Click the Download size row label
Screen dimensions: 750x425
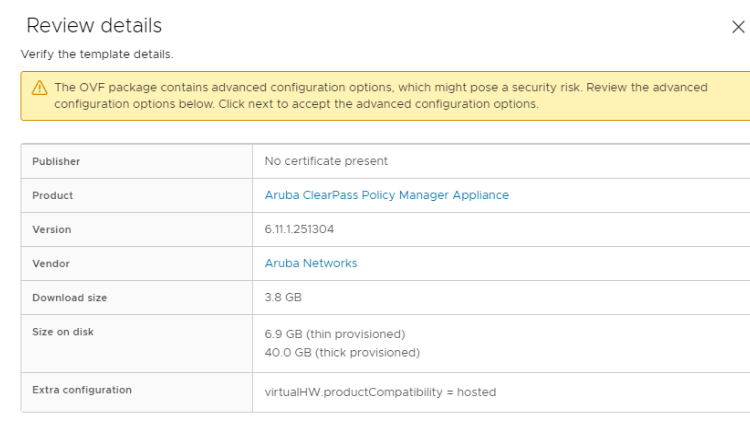point(69,297)
